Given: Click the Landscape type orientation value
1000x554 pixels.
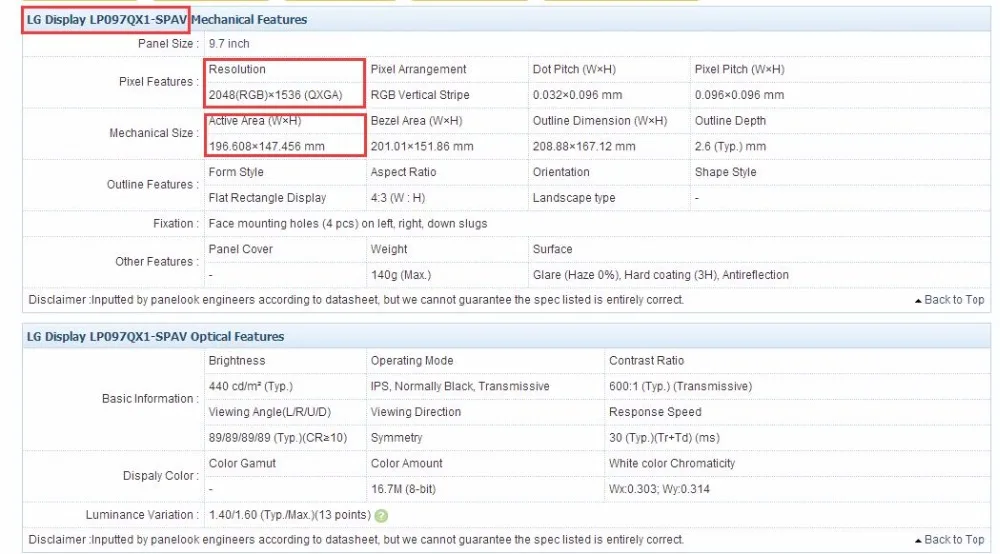Looking at the screenshot, I should [574, 198].
